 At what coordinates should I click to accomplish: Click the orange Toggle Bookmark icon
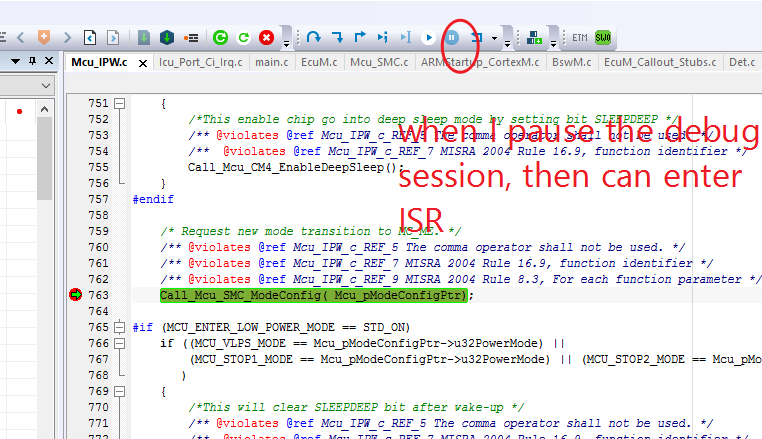pyautogui.click(x=44, y=37)
